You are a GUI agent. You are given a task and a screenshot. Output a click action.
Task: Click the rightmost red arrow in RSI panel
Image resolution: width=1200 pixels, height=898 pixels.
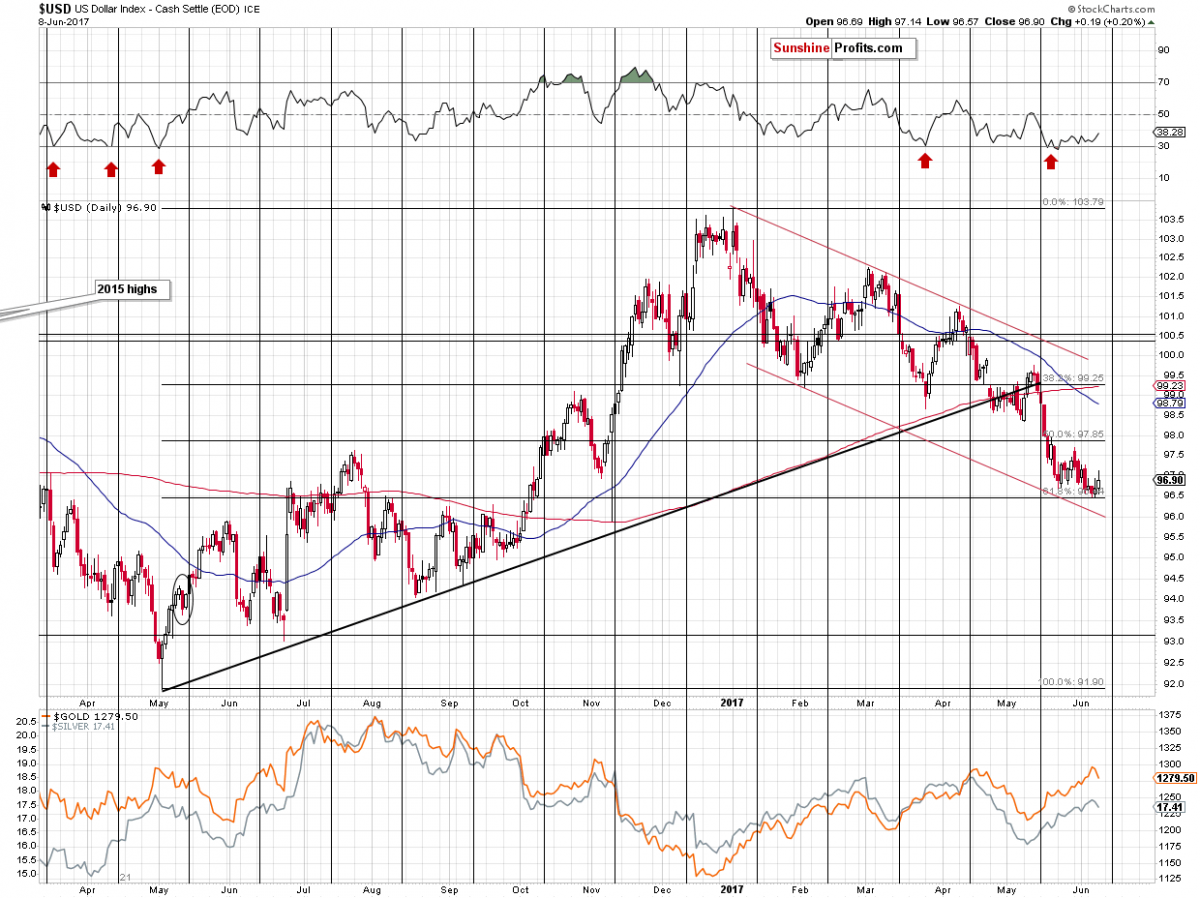(x=1051, y=162)
